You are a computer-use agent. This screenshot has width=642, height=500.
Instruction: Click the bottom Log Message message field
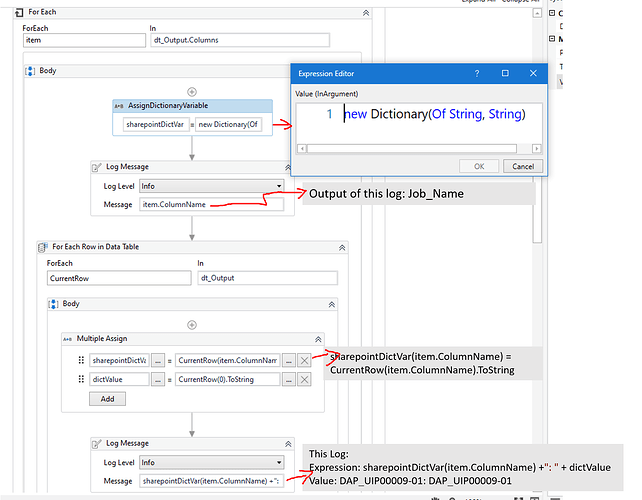[x=212, y=481]
